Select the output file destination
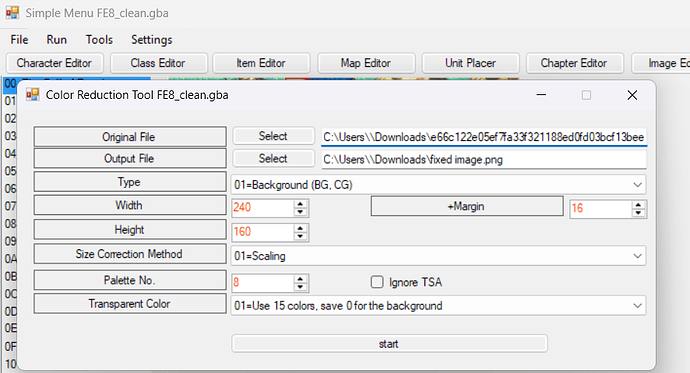Screen dimensions: 690x373 [x=273, y=158]
